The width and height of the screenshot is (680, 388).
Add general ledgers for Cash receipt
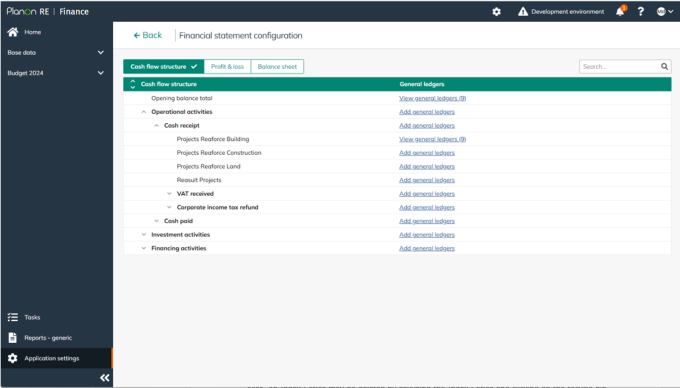click(x=427, y=125)
